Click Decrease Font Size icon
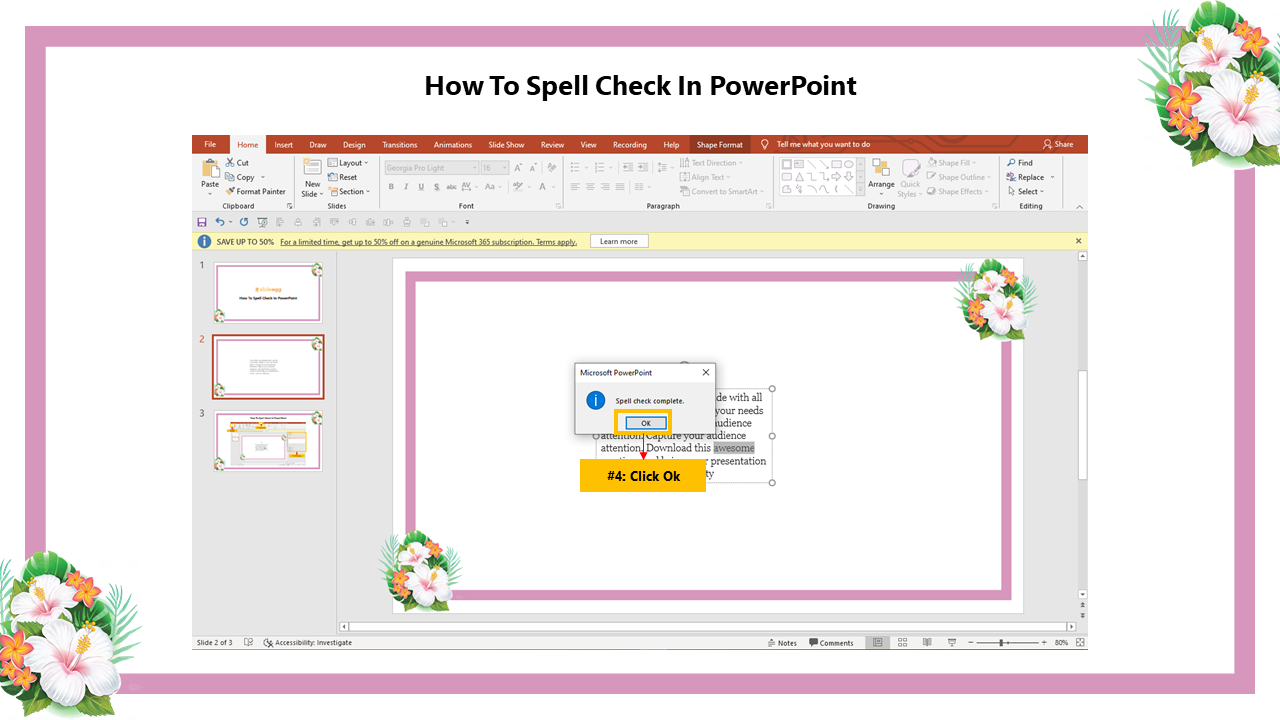1280x720 pixels. coord(531,168)
